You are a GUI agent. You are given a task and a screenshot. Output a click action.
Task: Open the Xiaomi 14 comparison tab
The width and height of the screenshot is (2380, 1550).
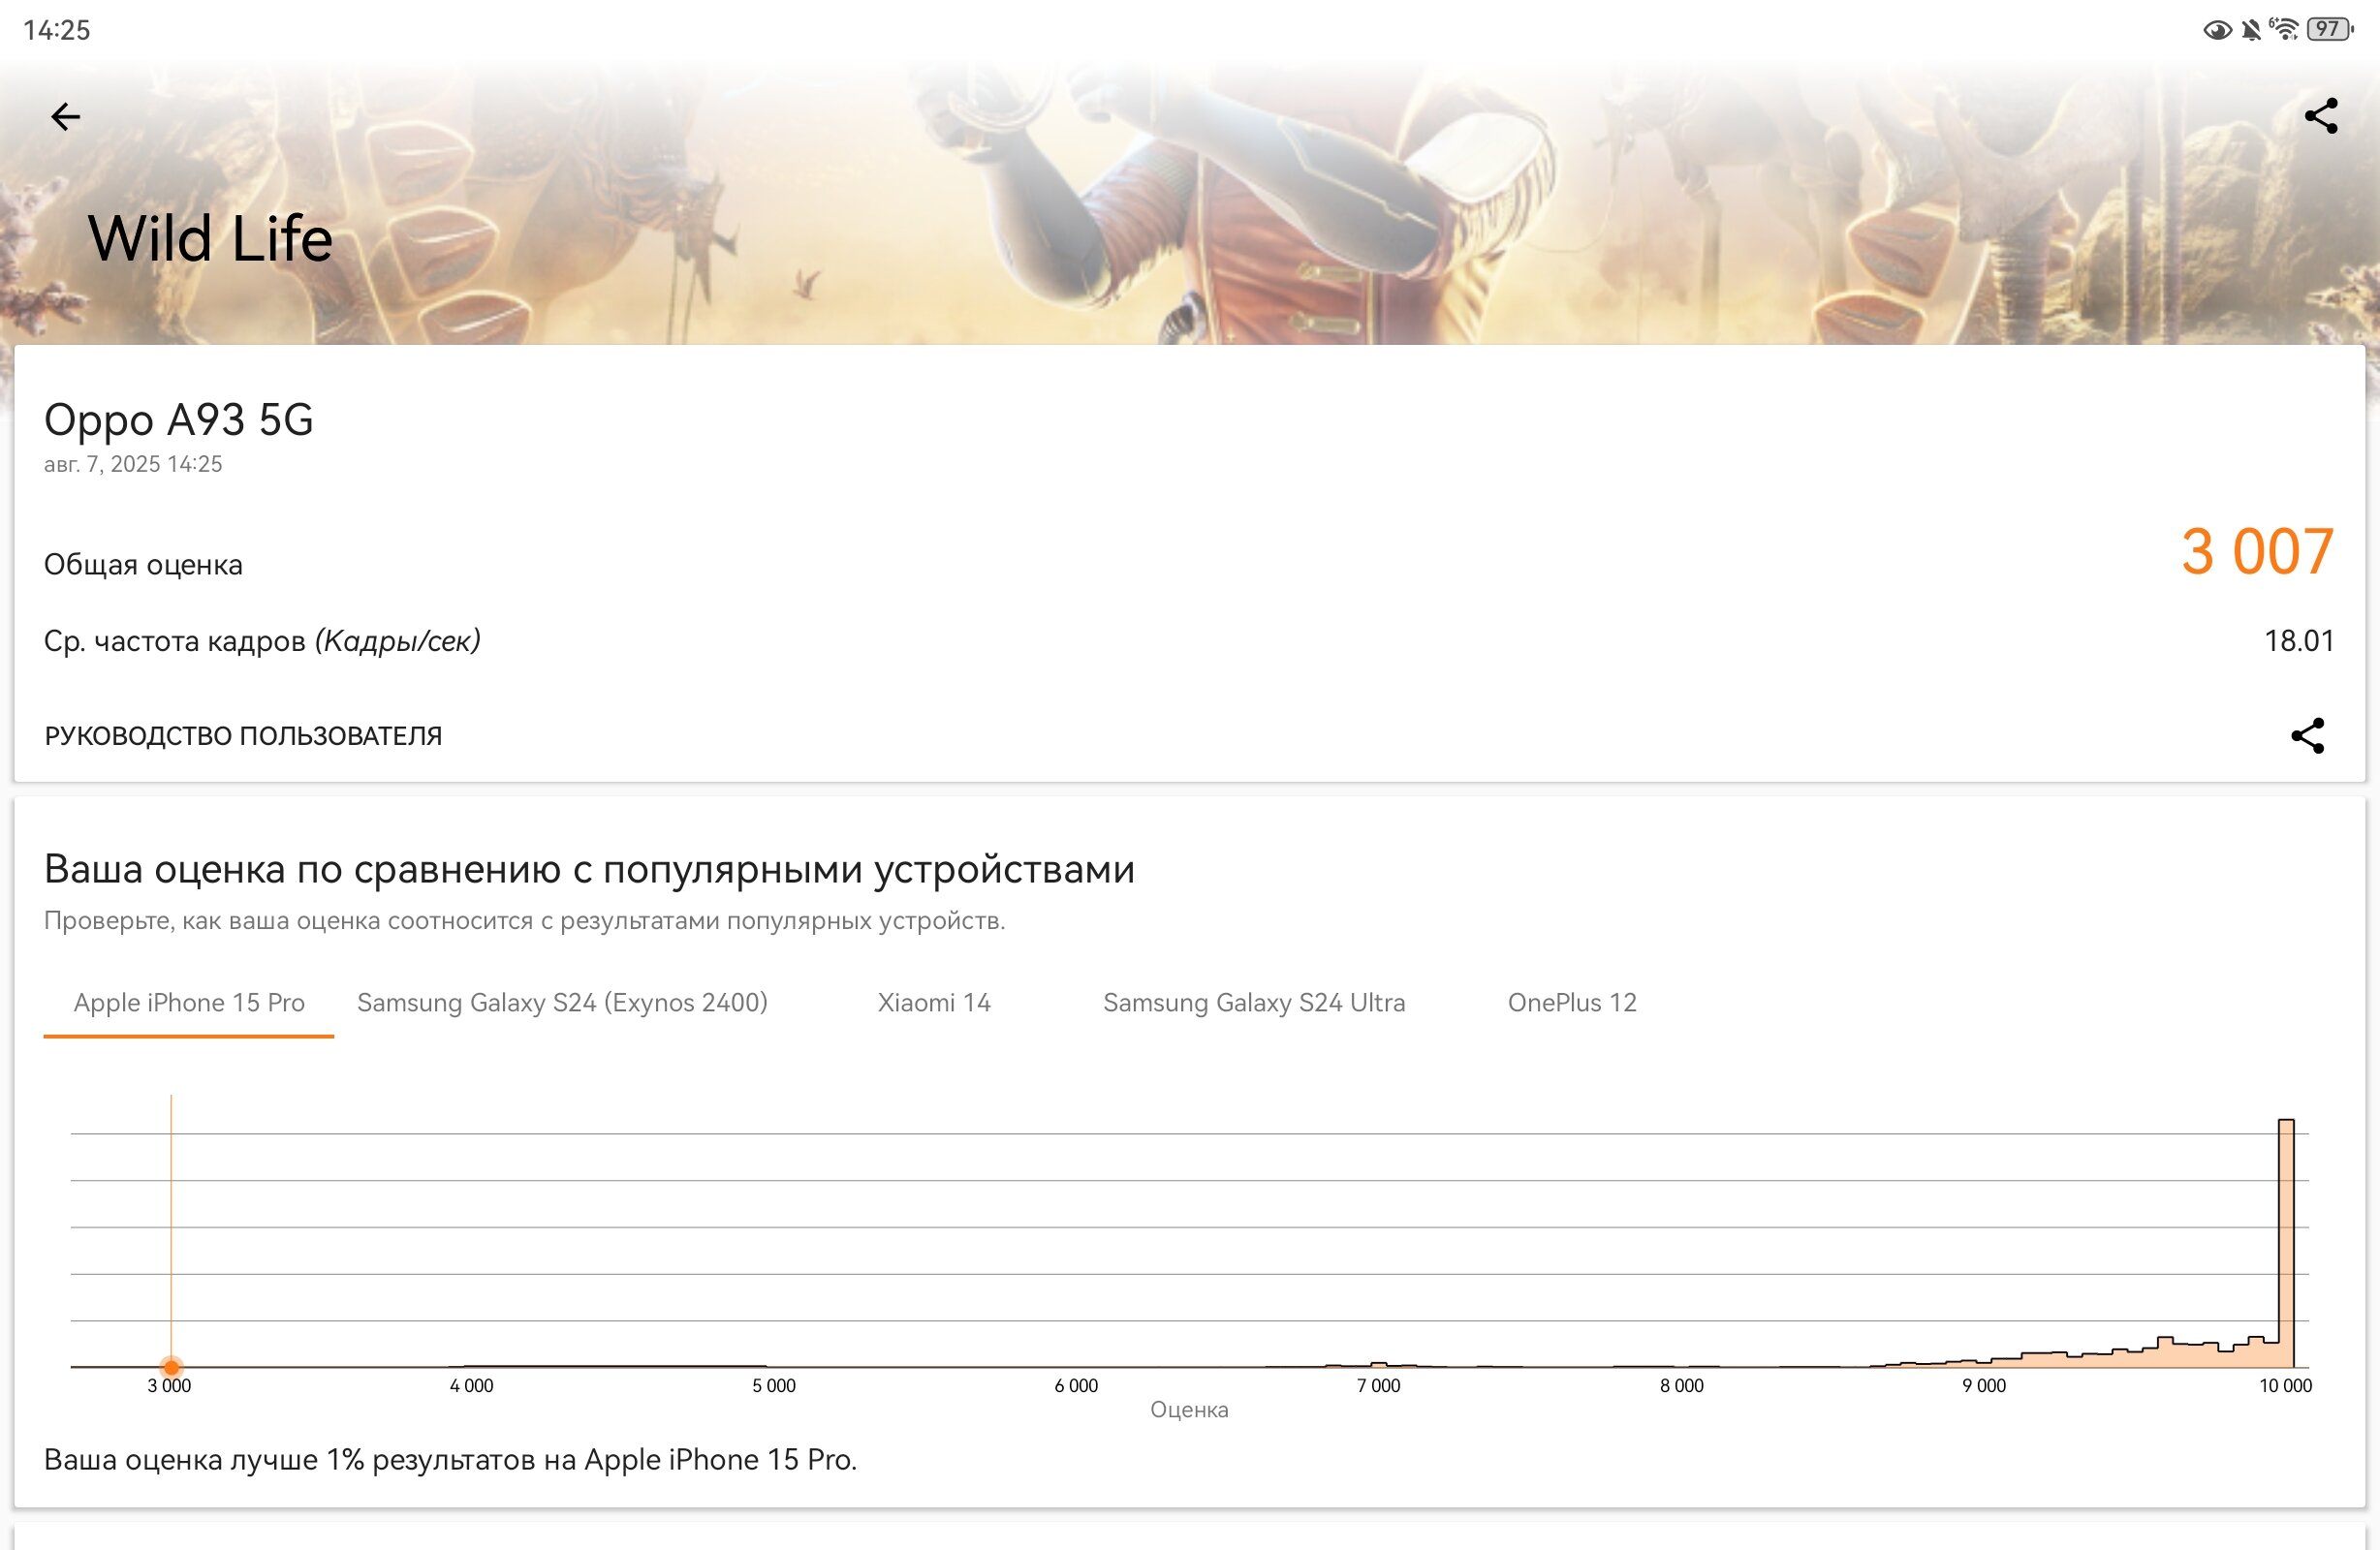pos(934,1003)
